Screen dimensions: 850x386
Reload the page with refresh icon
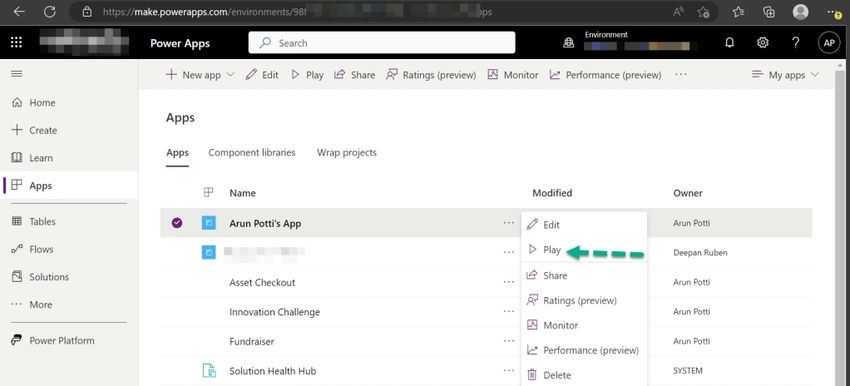point(50,11)
